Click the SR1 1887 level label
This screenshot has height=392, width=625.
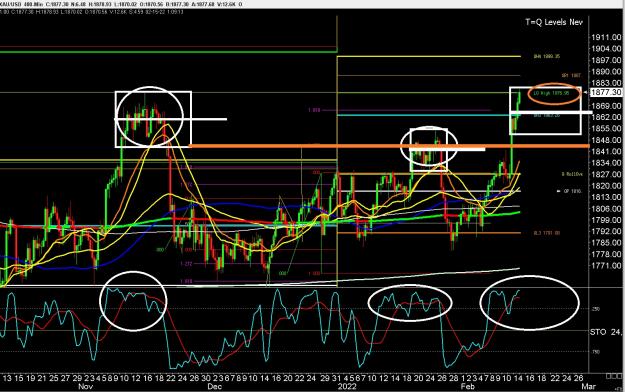[571, 75]
